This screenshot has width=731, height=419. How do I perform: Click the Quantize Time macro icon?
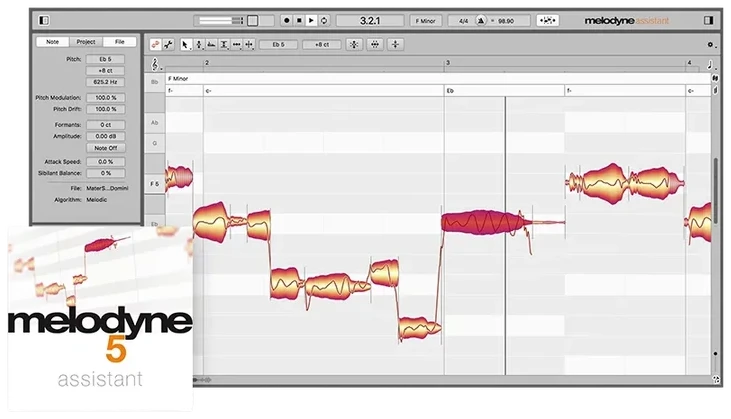click(x=375, y=45)
